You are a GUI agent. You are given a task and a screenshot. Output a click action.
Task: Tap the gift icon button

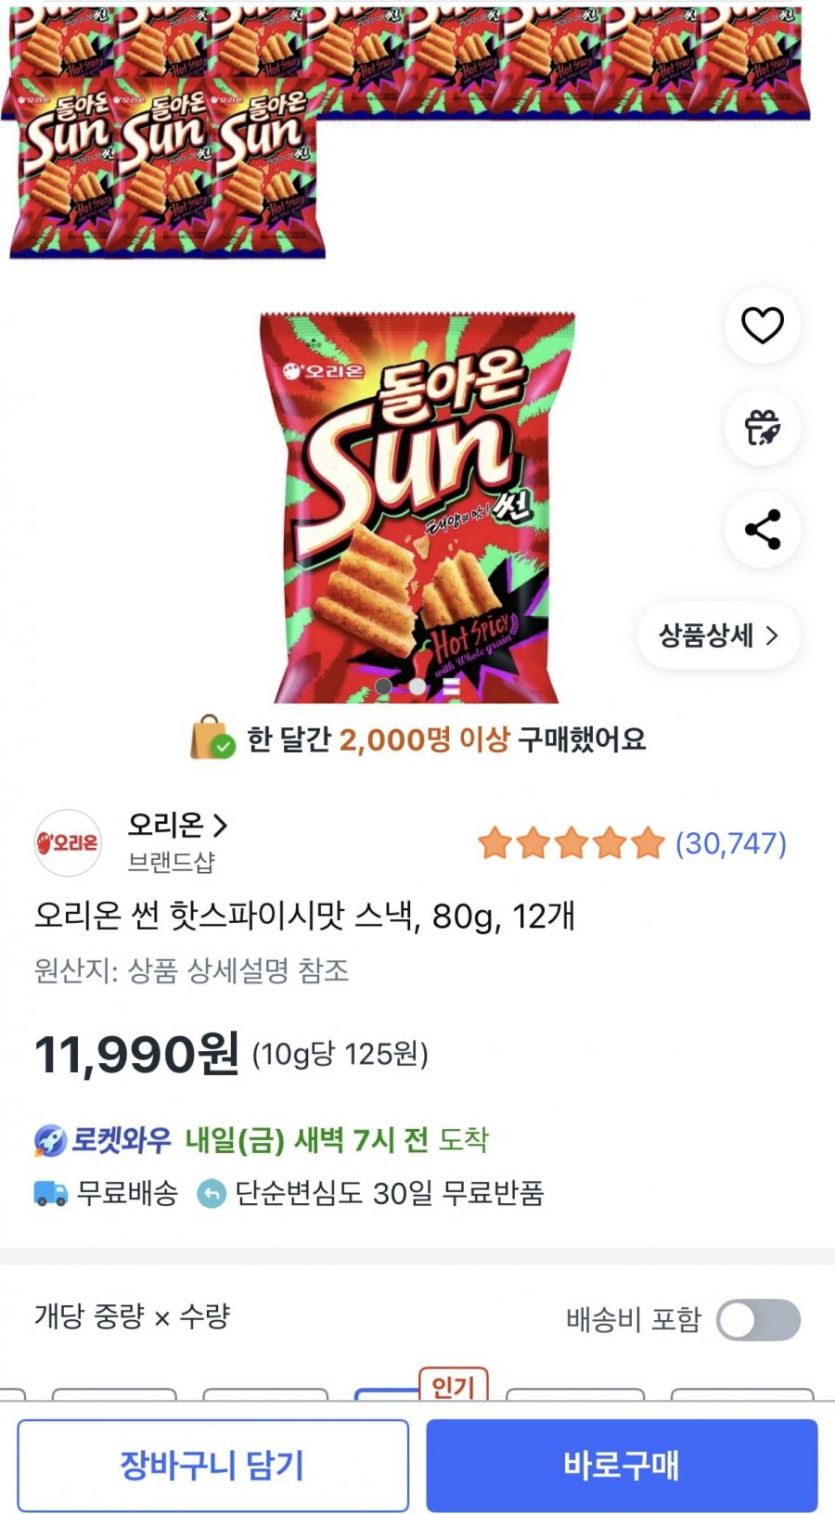coord(762,428)
